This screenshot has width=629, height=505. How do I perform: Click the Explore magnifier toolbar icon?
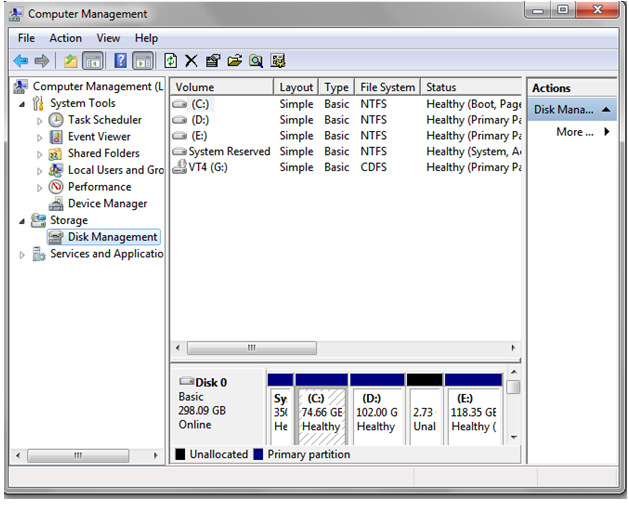(256, 61)
